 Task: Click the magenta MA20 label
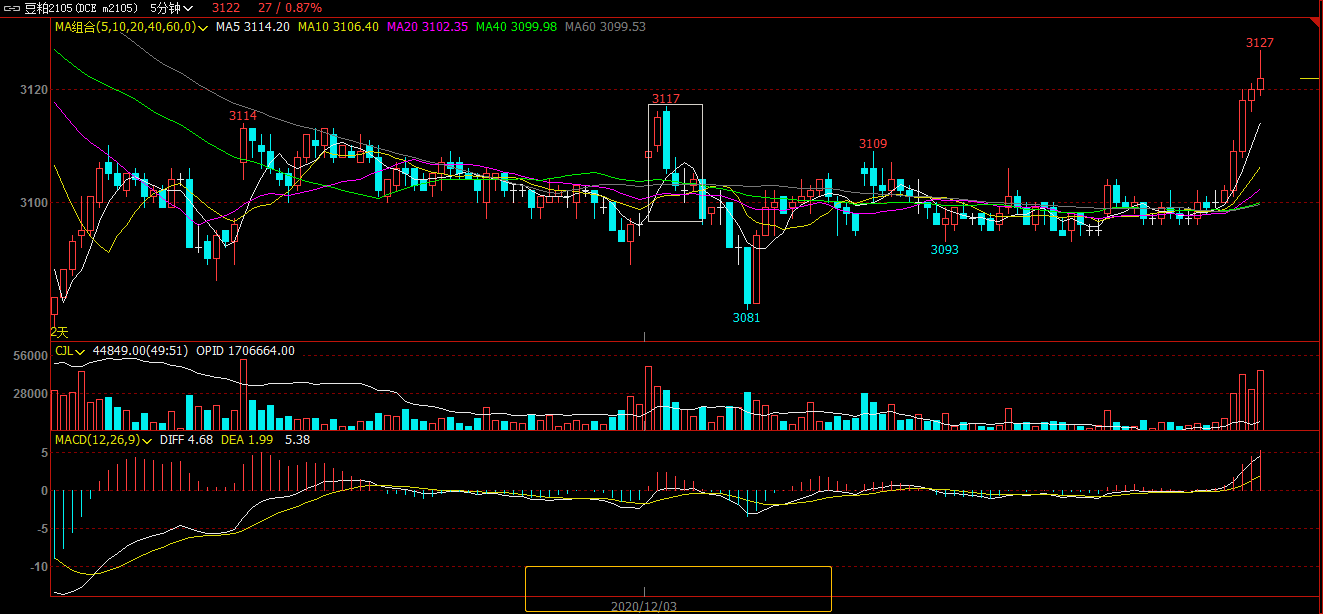[x=427, y=27]
